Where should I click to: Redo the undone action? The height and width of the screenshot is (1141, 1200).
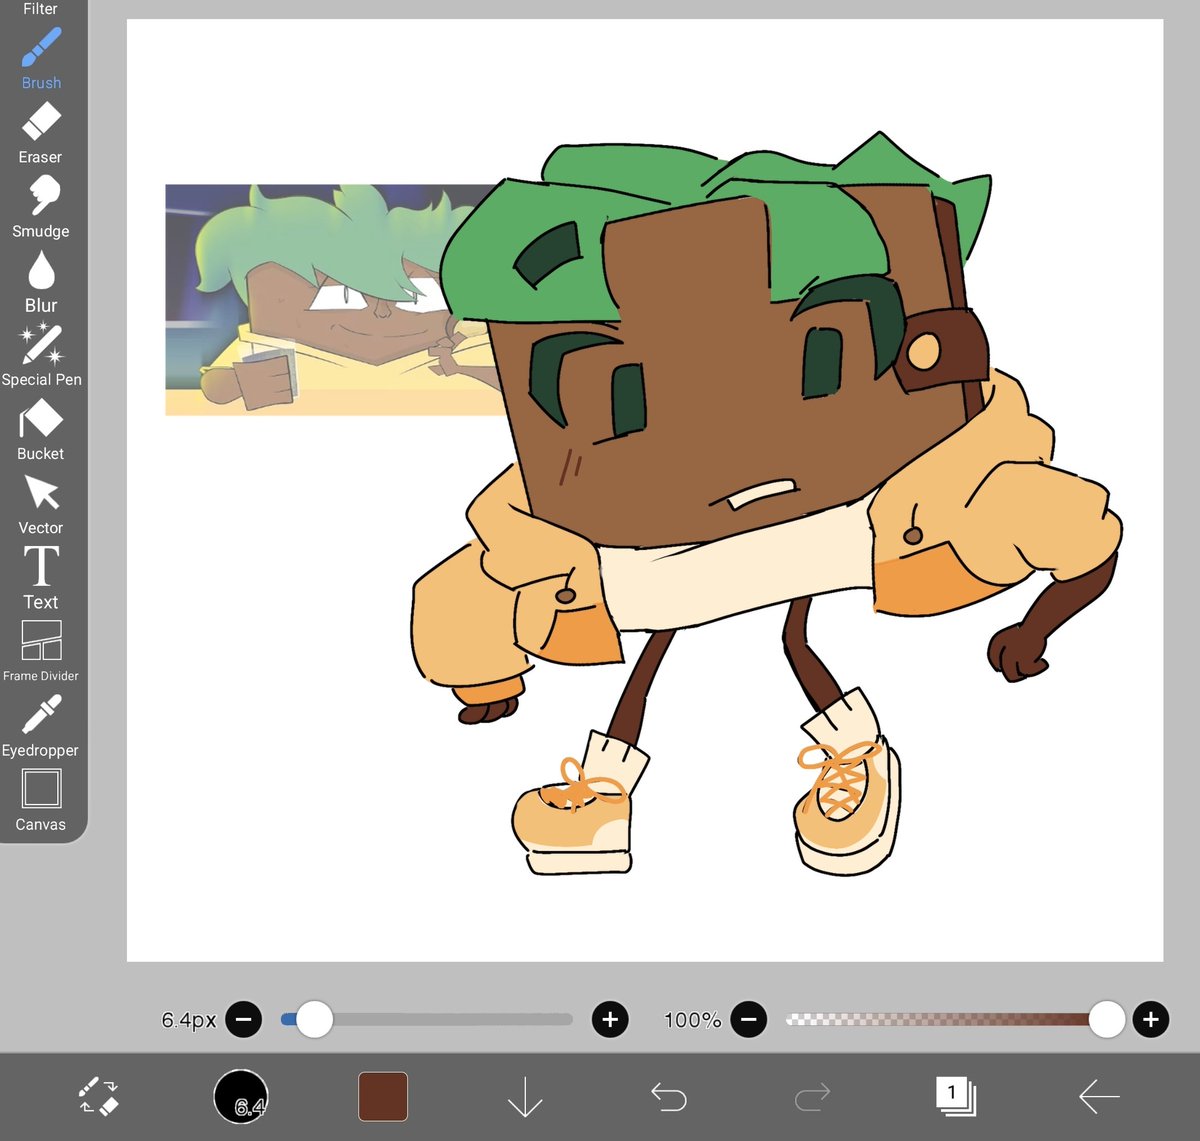812,1097
